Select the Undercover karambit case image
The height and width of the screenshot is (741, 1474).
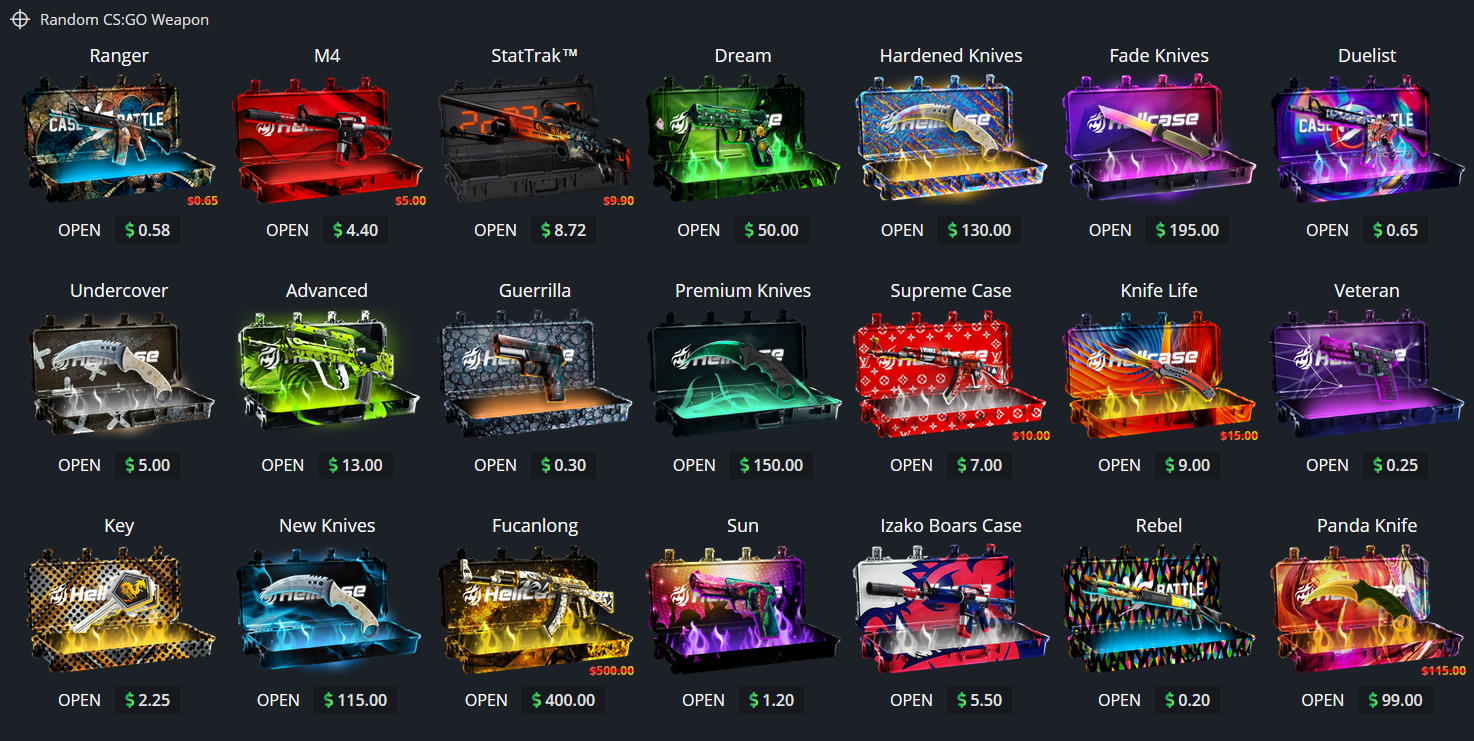coord(119,374)
